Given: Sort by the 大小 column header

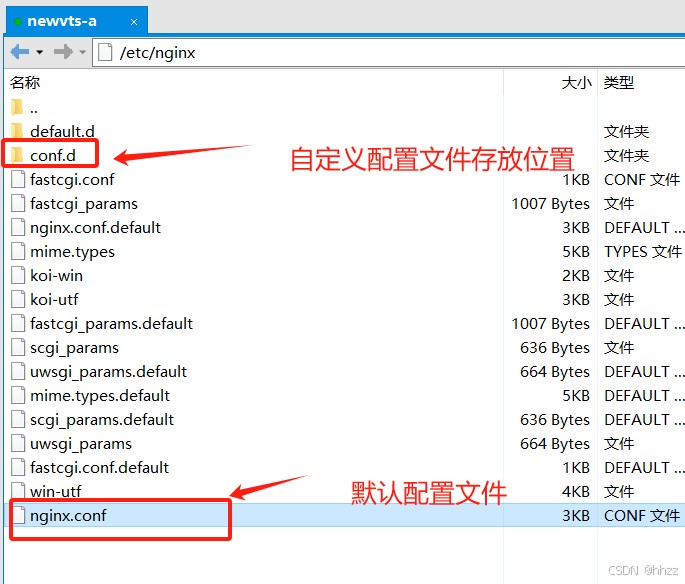Looking at the screenshot, I should (577, 82).
